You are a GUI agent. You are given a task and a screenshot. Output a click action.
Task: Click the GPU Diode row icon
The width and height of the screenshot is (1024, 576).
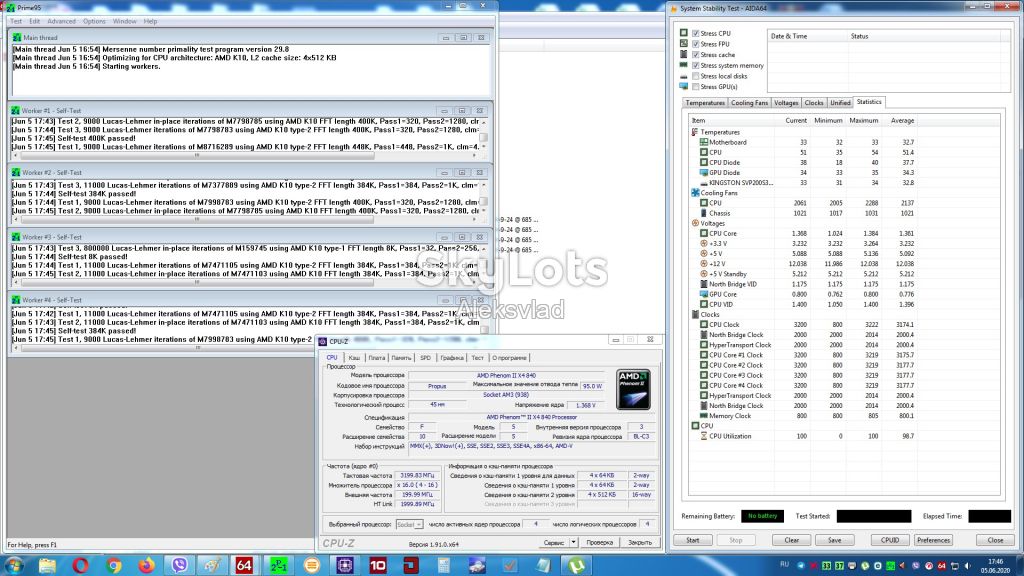[x=703, y=172]
